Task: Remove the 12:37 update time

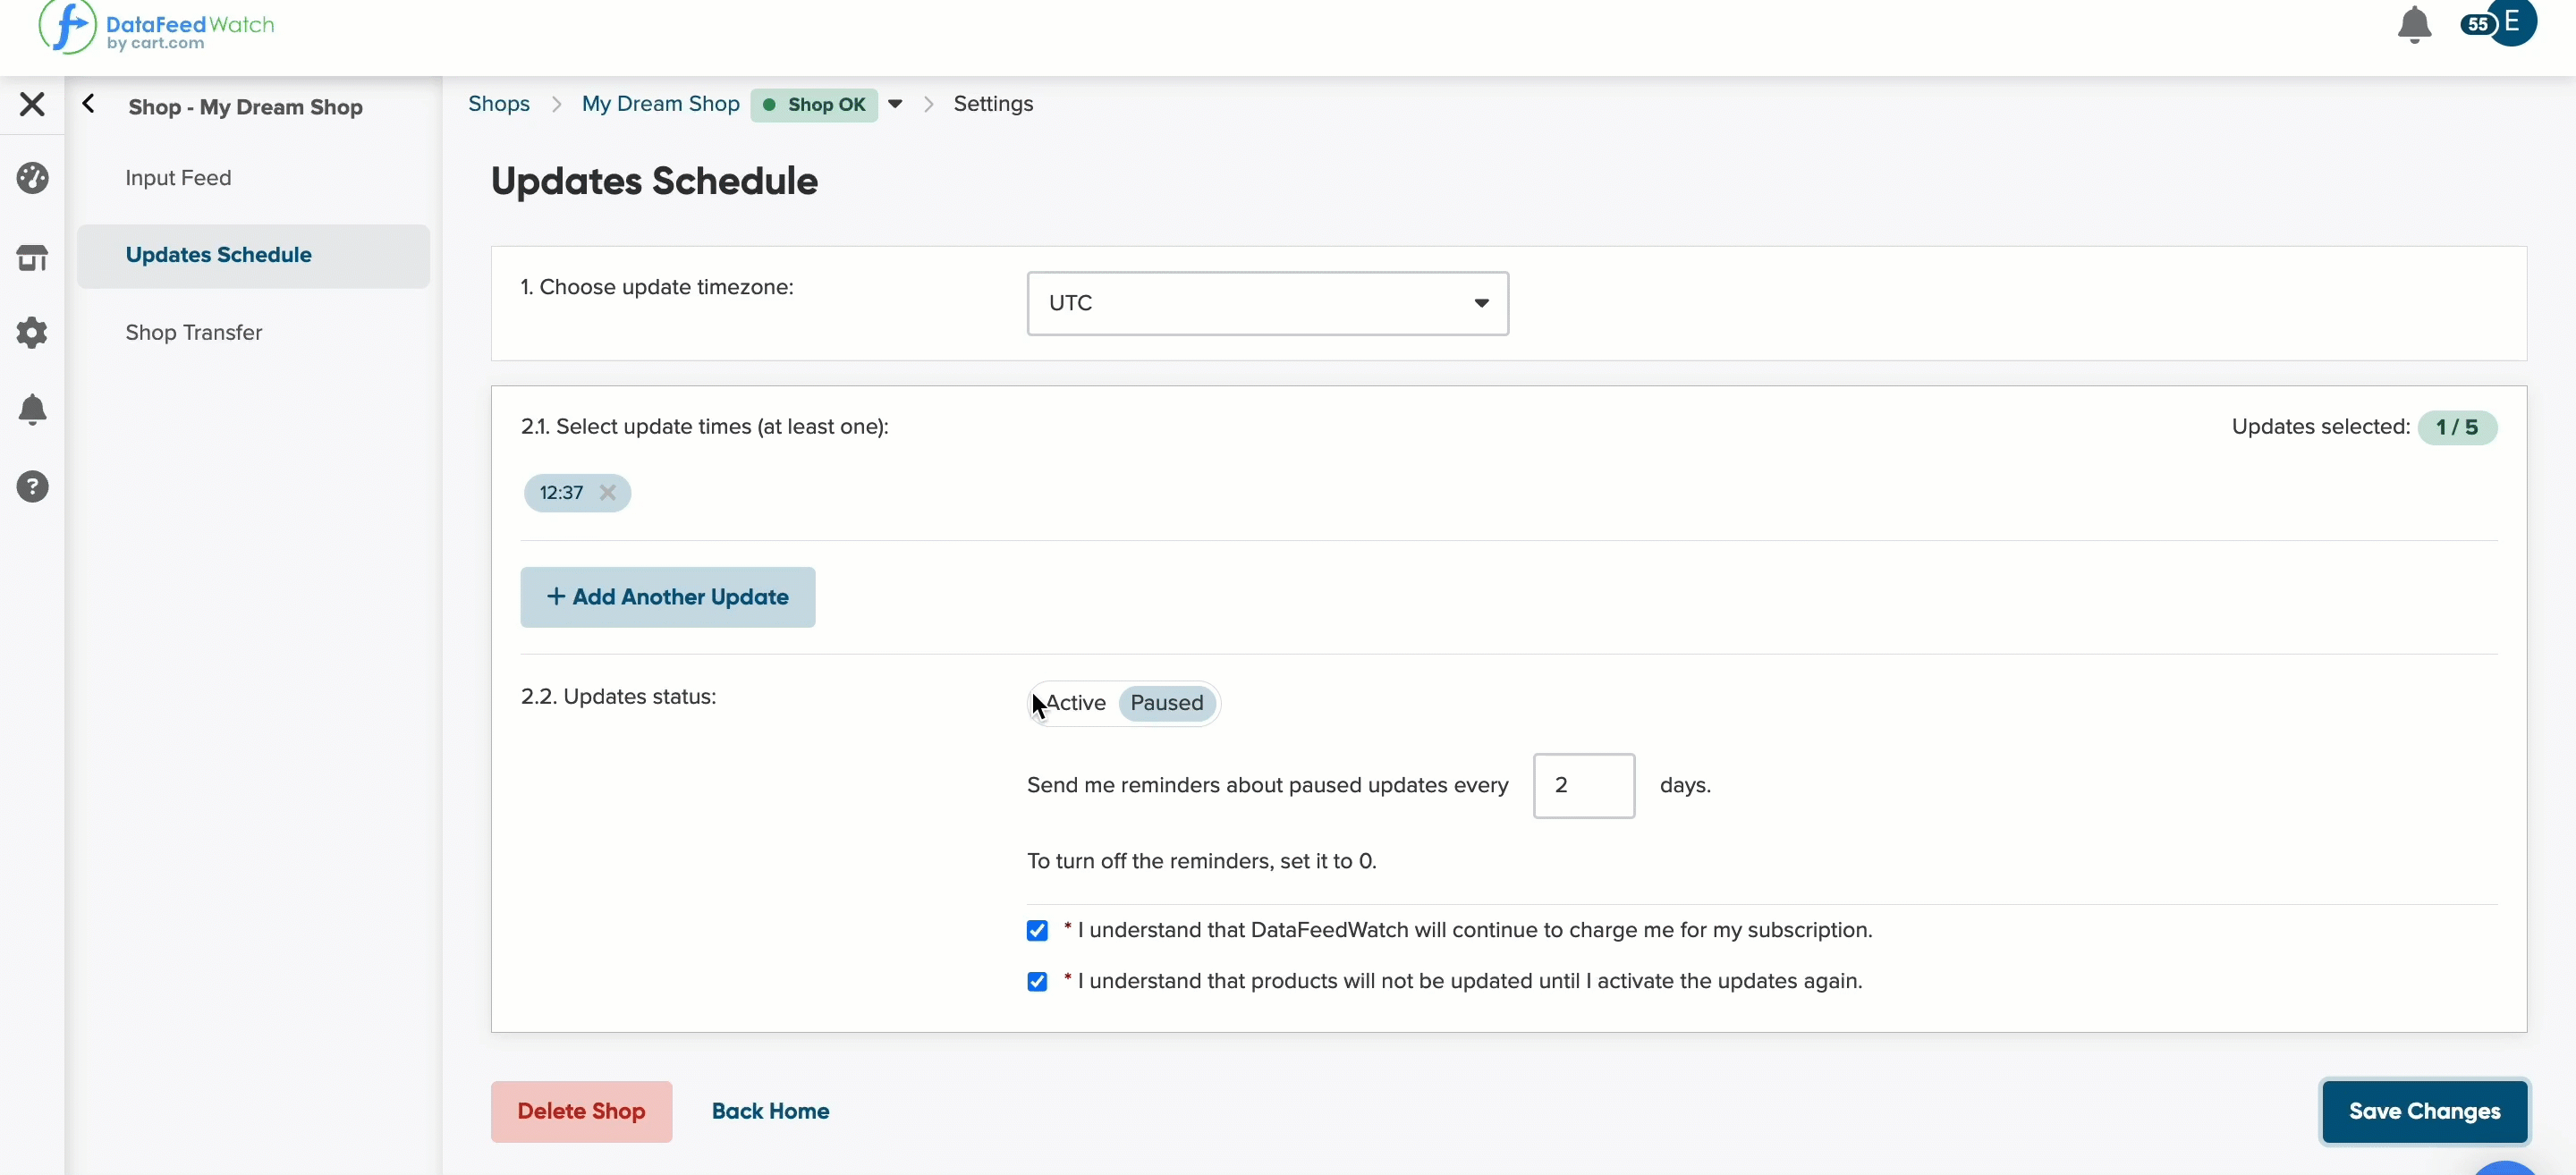Action: 607,493
